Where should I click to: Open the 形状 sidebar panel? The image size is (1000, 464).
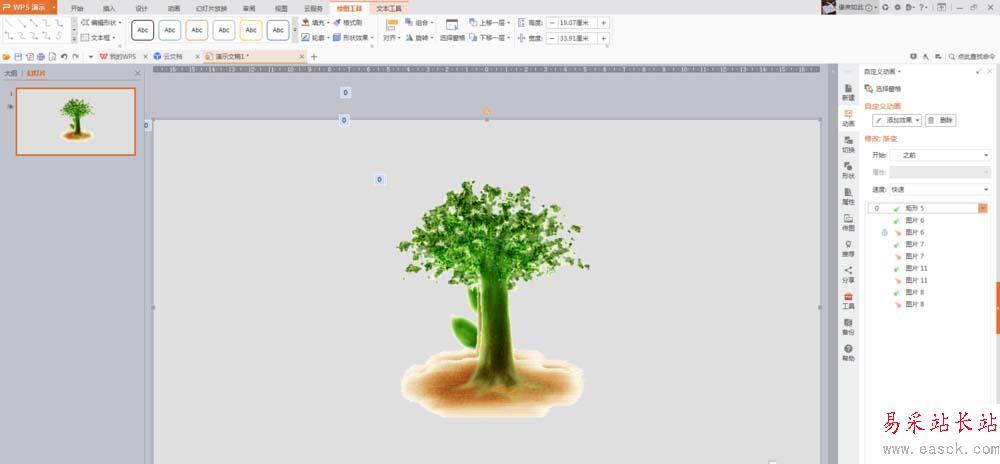tap(848, 171)
